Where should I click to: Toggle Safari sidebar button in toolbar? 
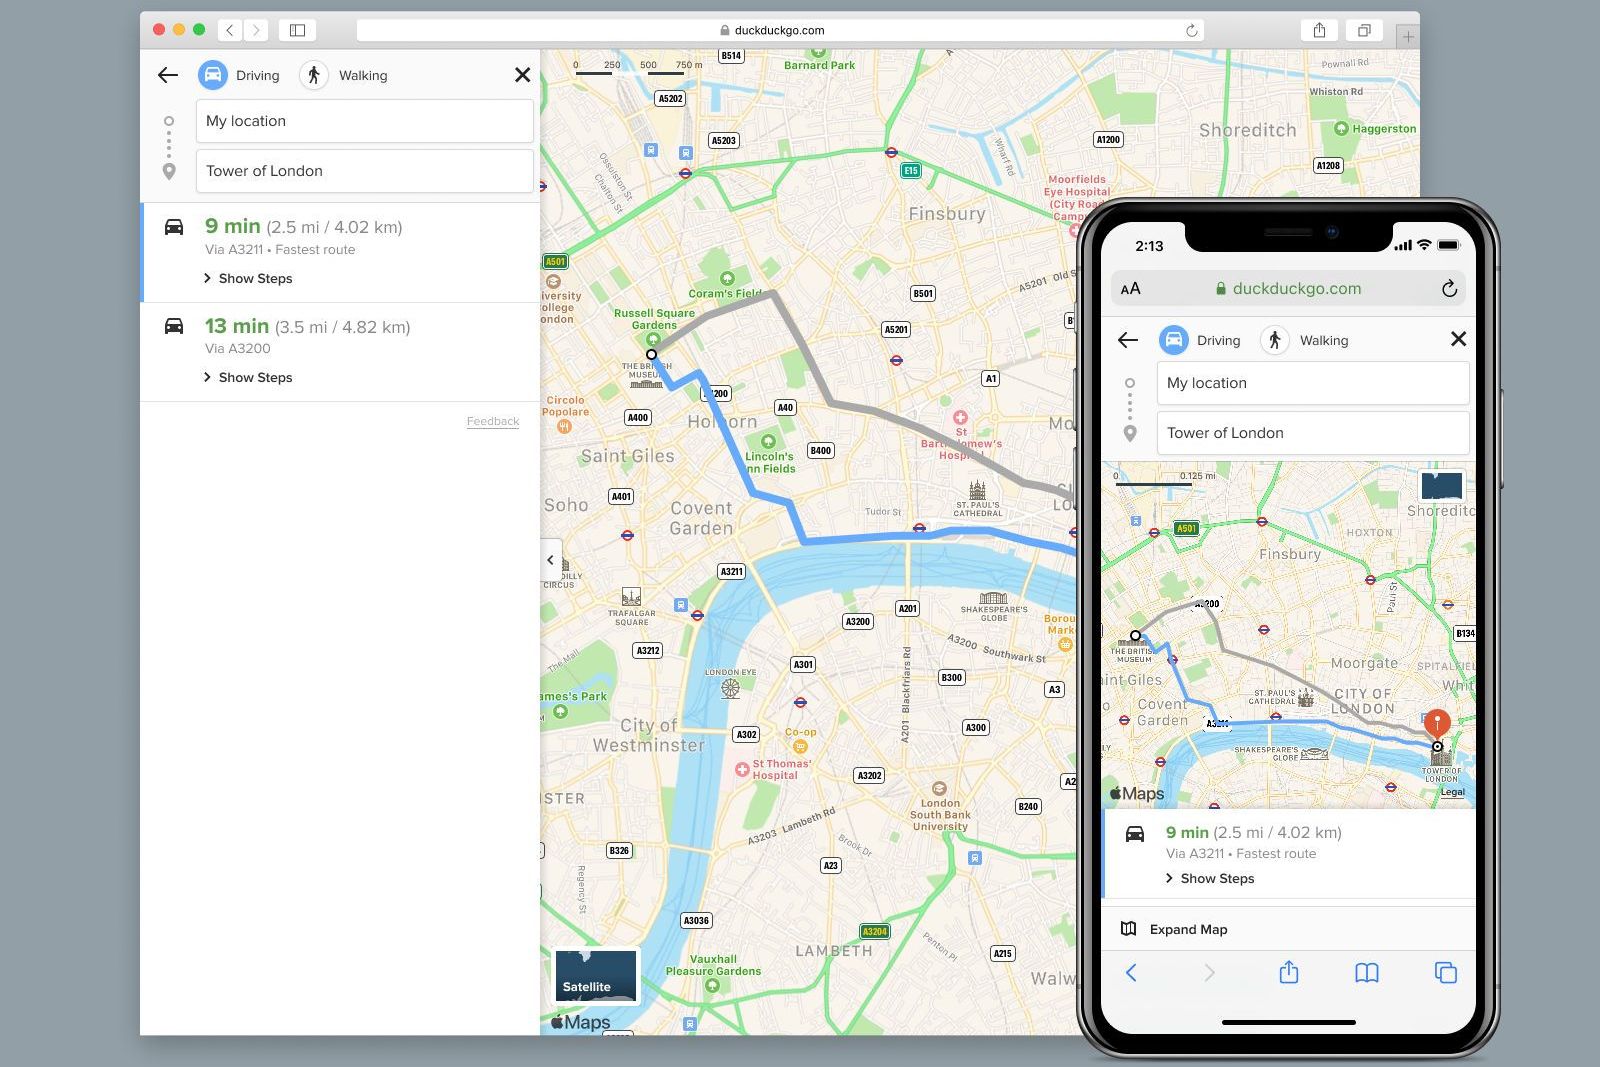click(297, 30)
